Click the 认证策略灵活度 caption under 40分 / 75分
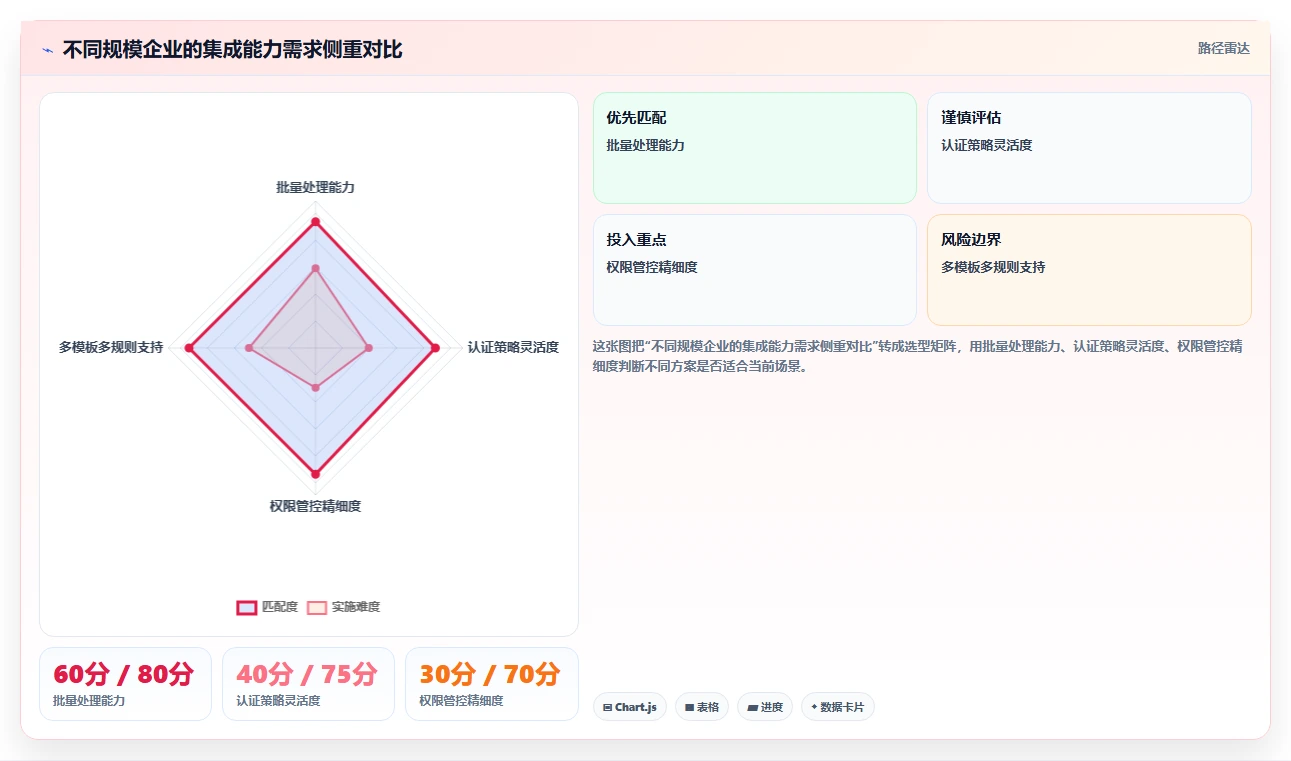This screenshot has height=761, width=1291. (278, 701)
